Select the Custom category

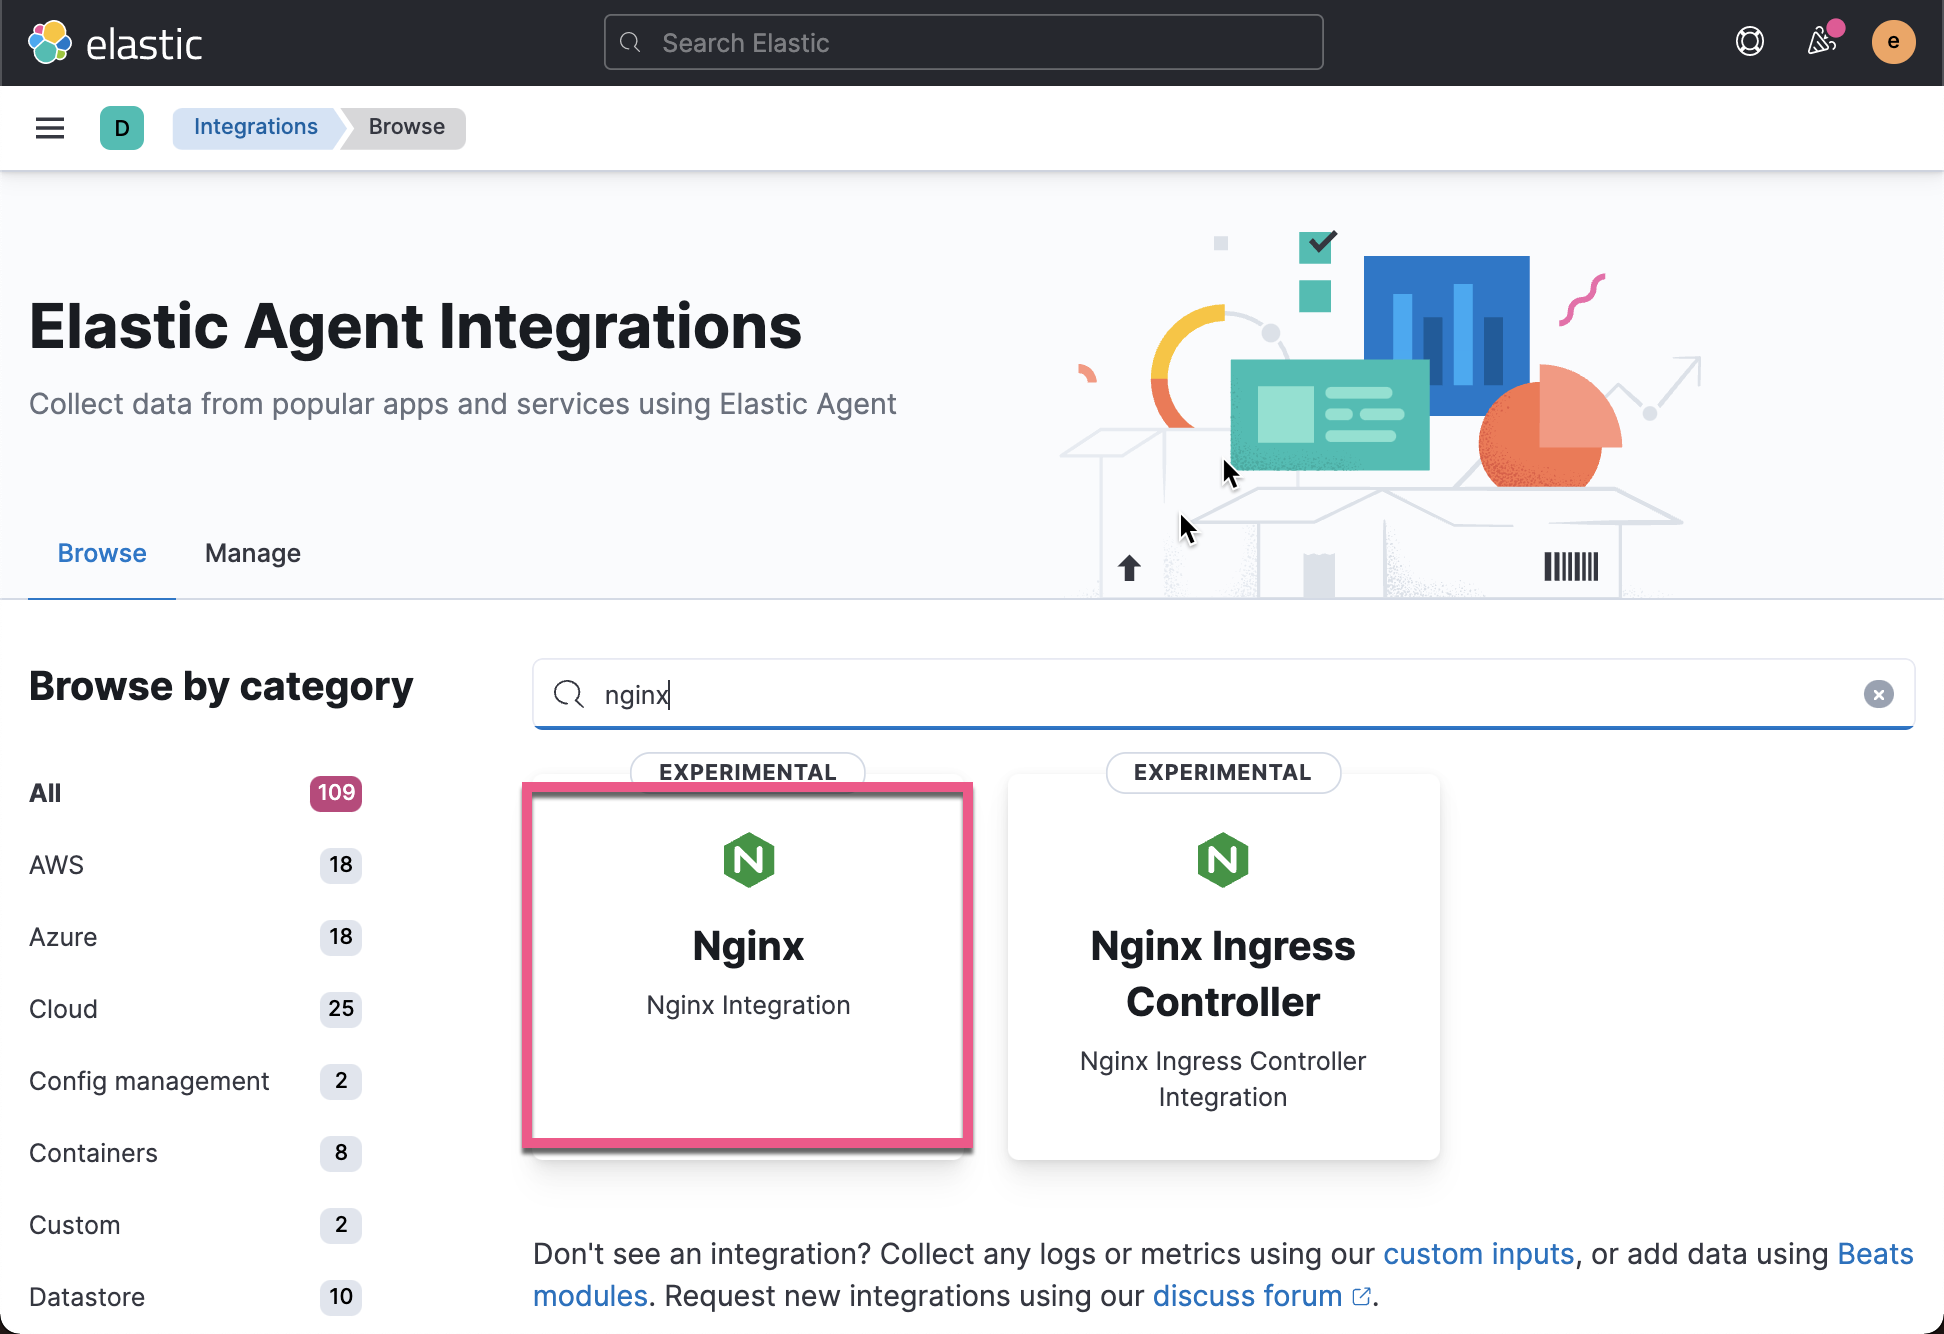click(74, 1225)
